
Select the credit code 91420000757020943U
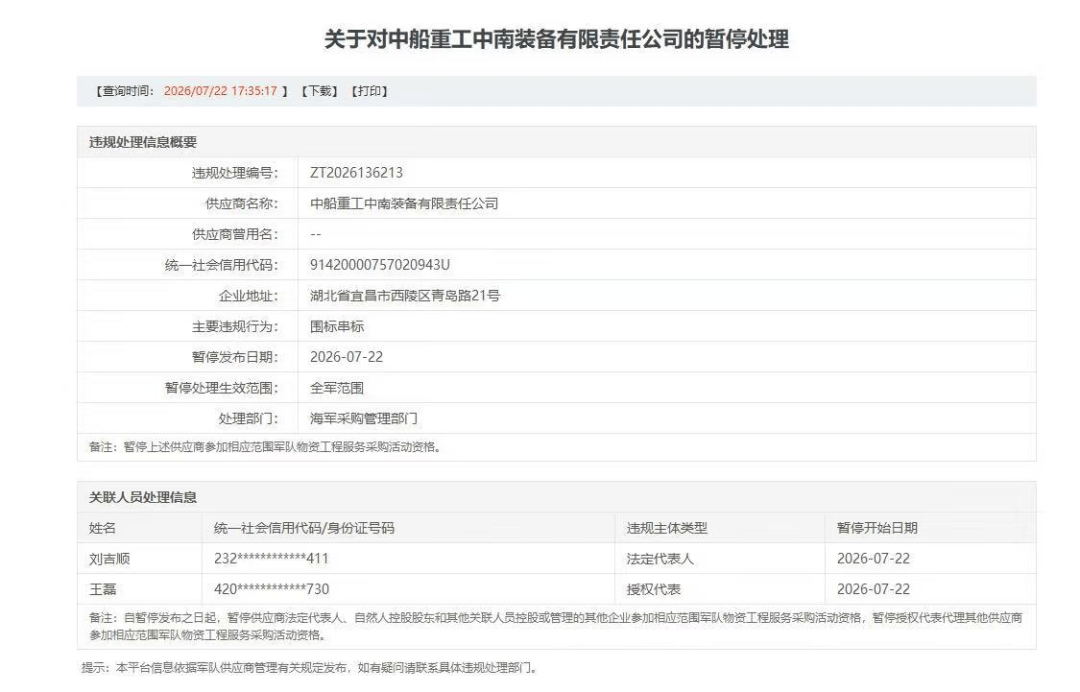click(x=380, y=265)
